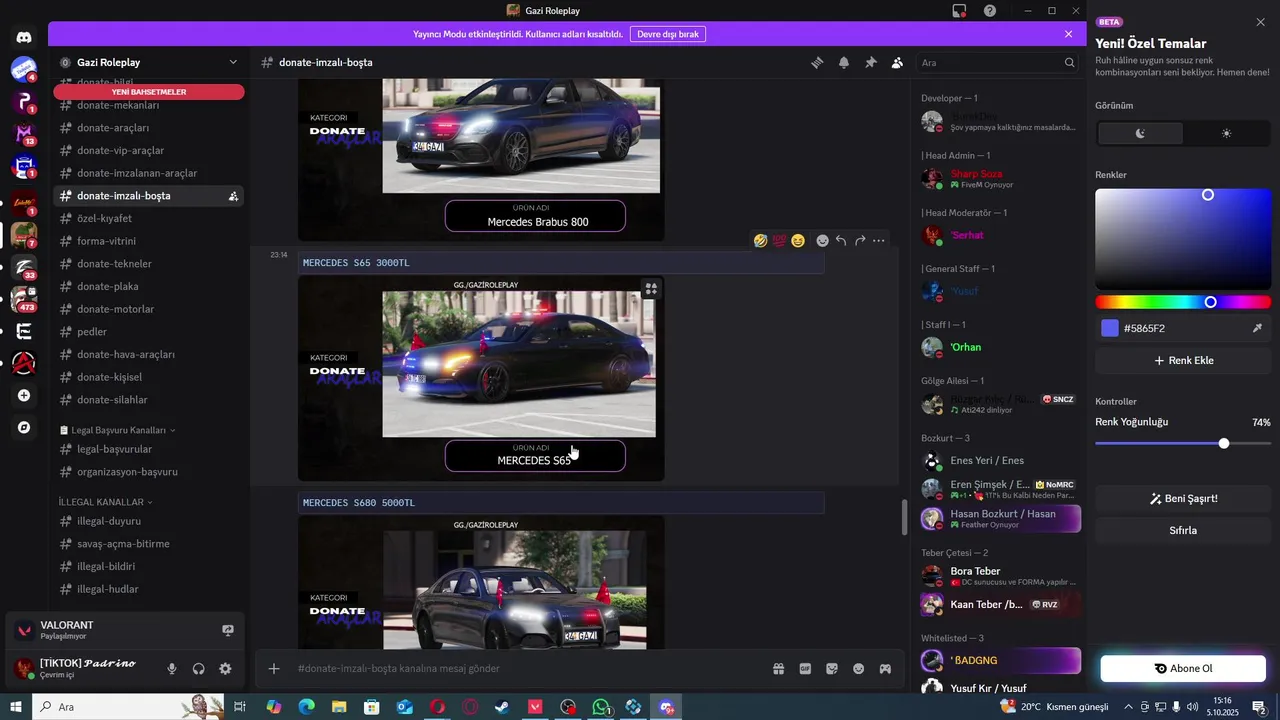This screenshot has width=1280, height=720.
Task: Toggle the member list icon
Action: coord(898,62)
